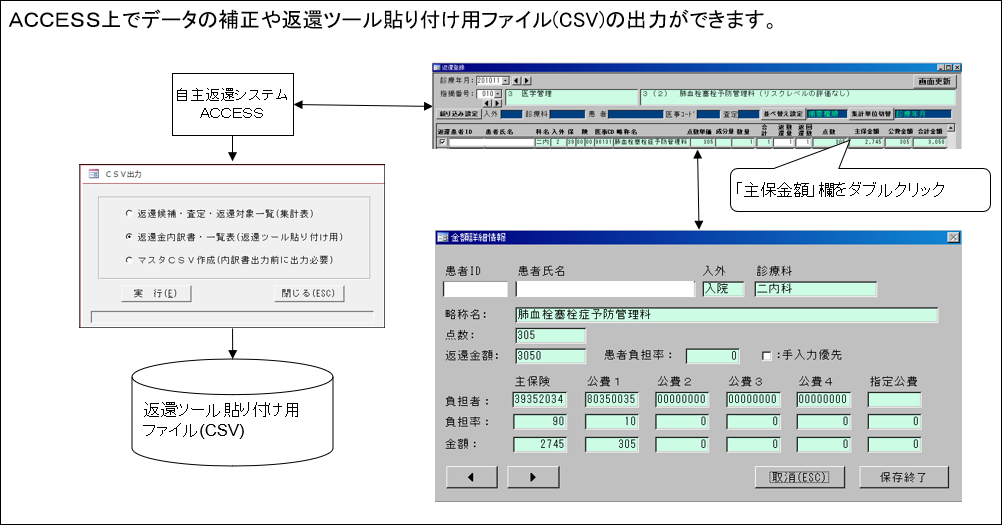Select 返還金内訳書・一覧表 radio option
The height and width of the screenshot is (525, 1002).
(129, 236)
